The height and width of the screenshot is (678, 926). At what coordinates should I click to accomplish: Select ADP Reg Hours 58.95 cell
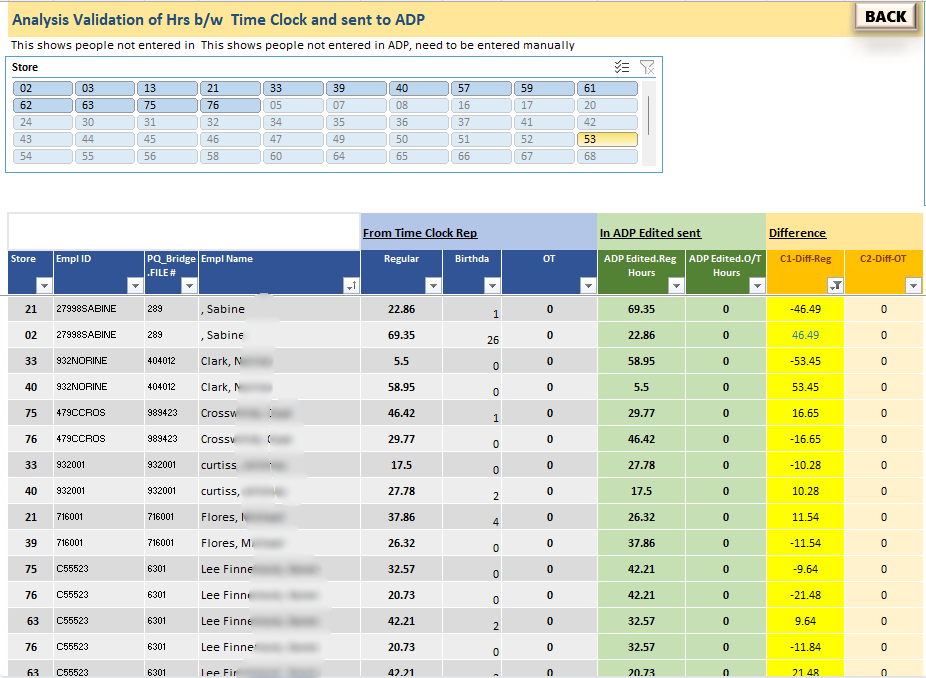click(641, 361)
